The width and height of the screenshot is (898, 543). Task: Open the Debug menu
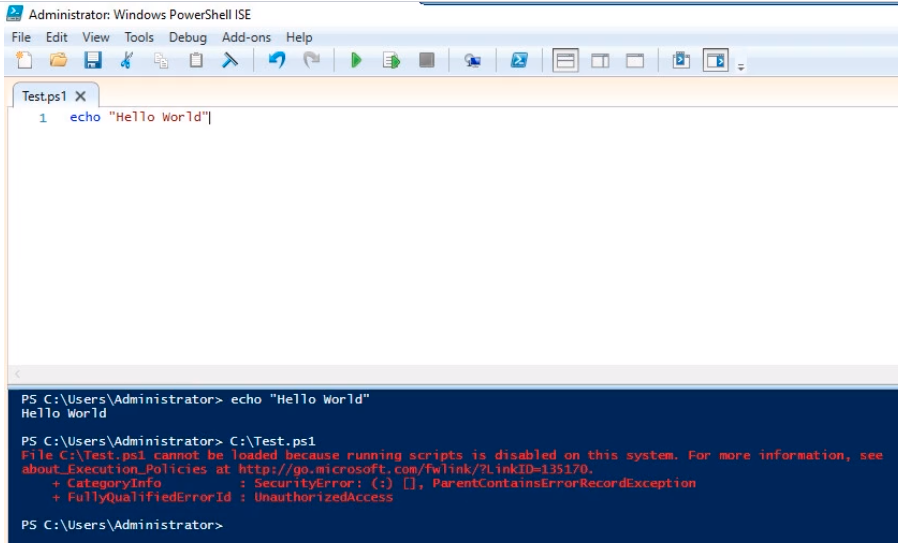pos(187,37)
